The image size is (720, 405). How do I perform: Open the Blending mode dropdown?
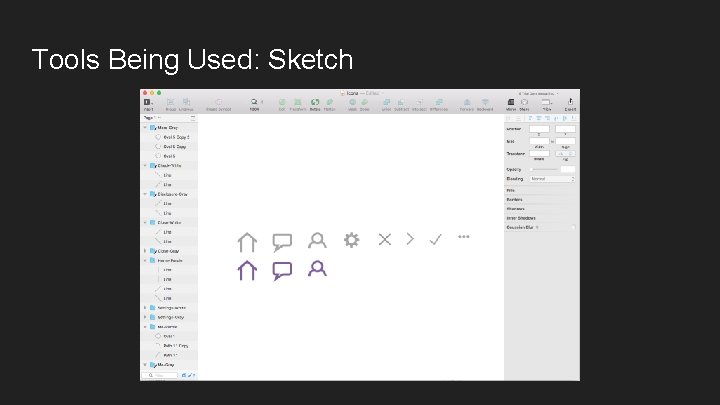[x=552, y=179]
